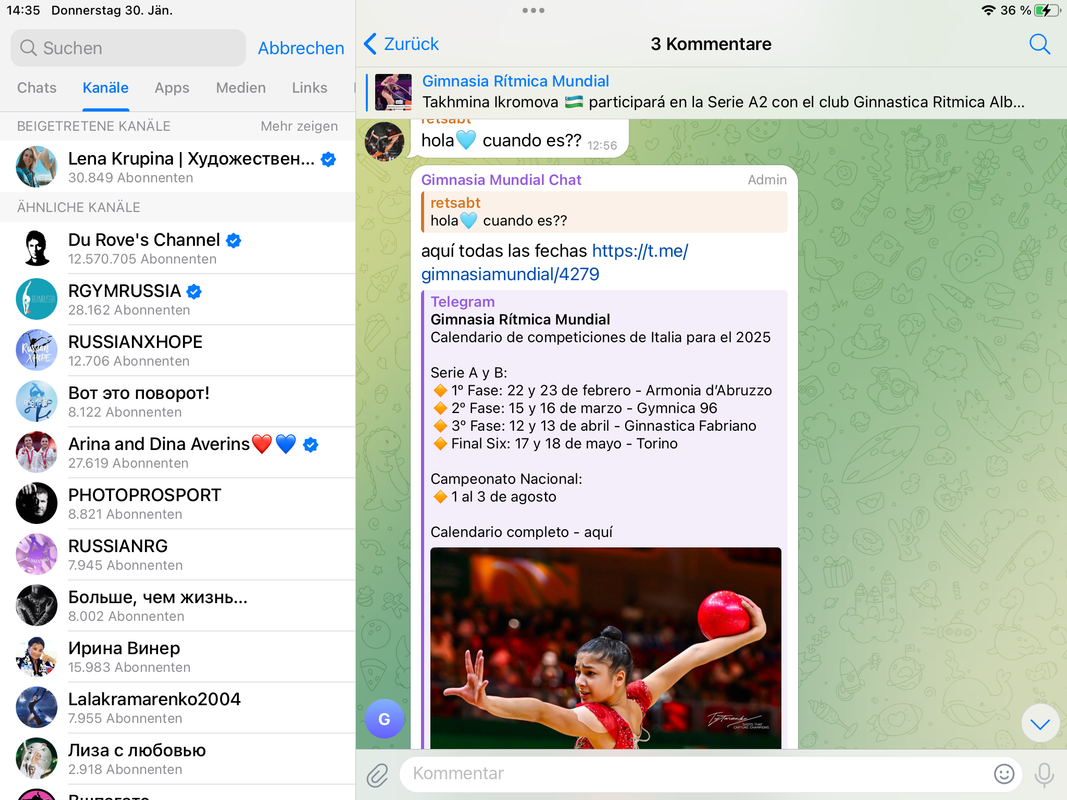Open the PHOTOPROSPORT channel avatar

[x=37, y=503]
